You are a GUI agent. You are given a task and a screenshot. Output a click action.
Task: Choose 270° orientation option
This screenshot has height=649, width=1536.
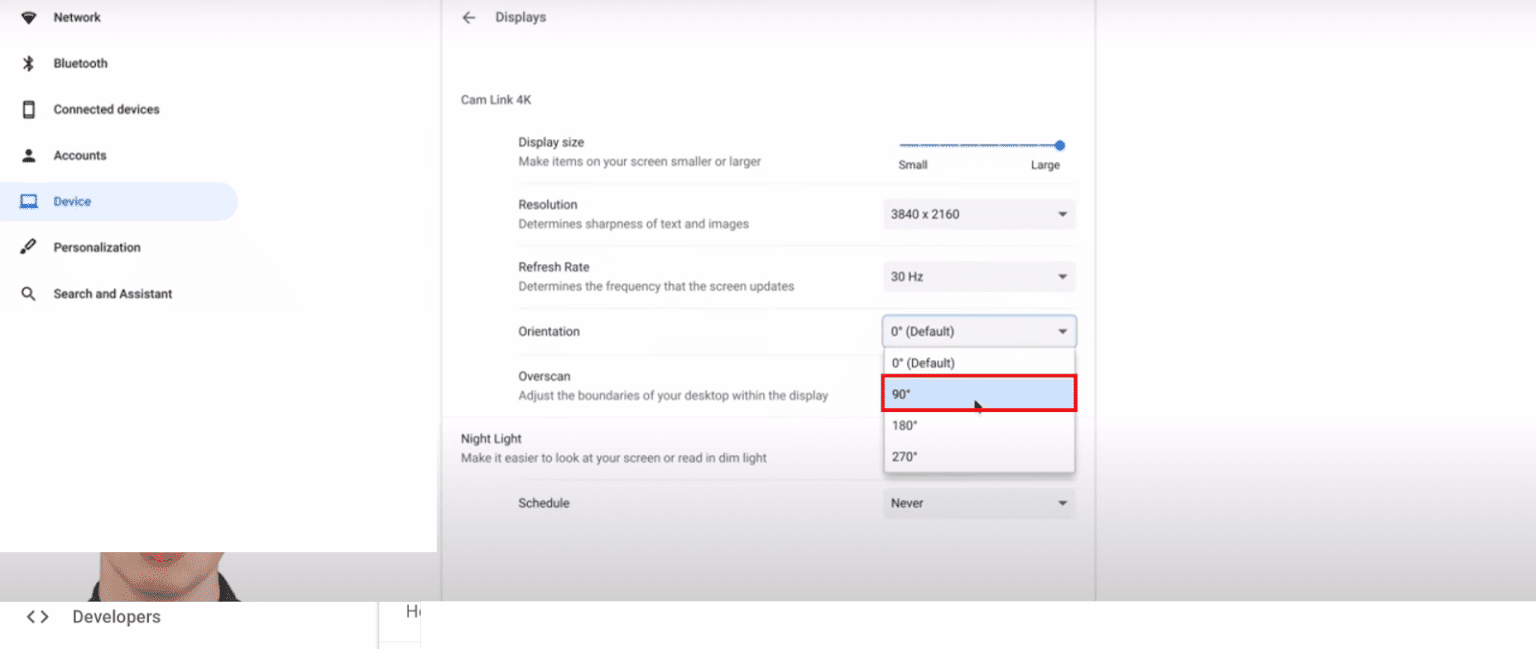tap(979, 456)
